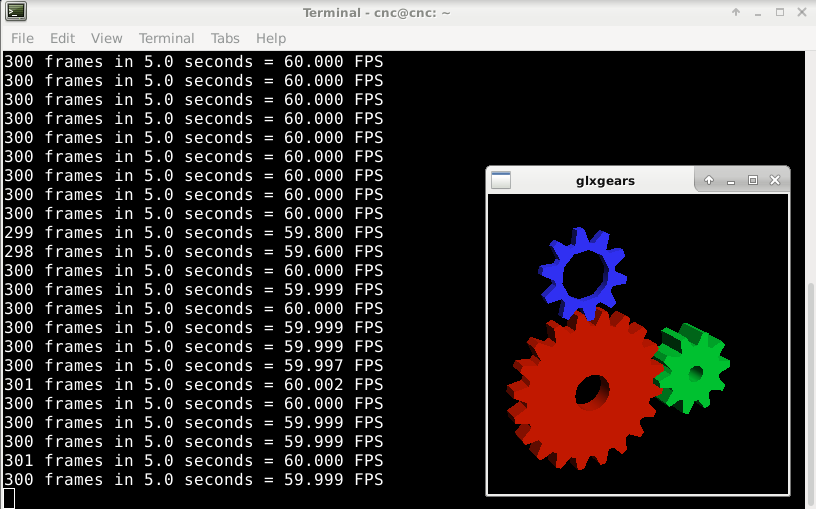Click the line showing 60.002 FPS
Screen dimensions: 816x509
(x=194, y=385)
